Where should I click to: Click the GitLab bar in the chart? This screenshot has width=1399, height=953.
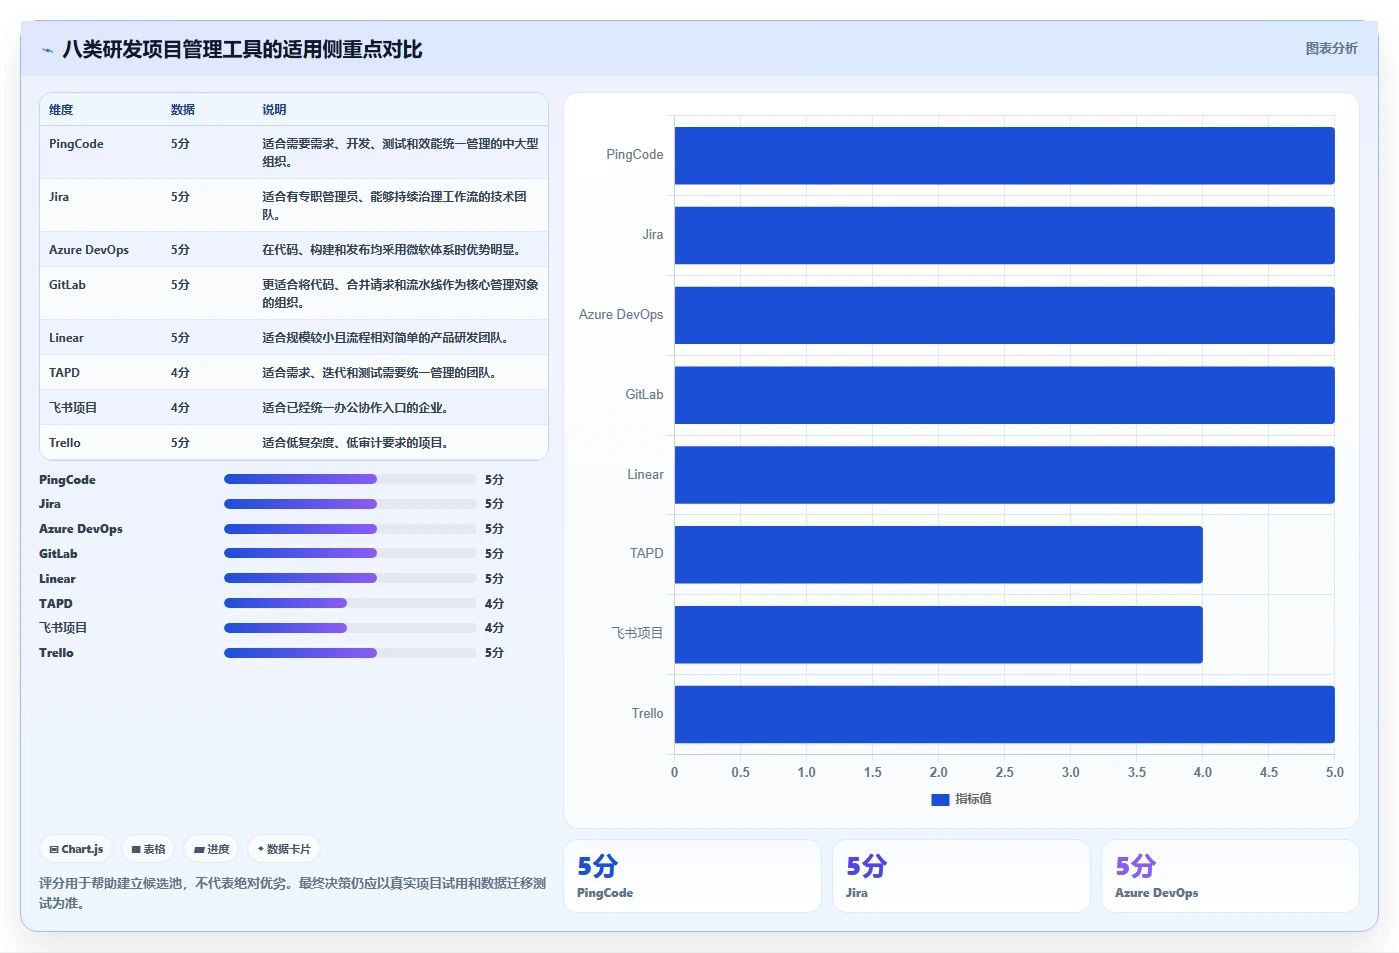point(1004,395)
